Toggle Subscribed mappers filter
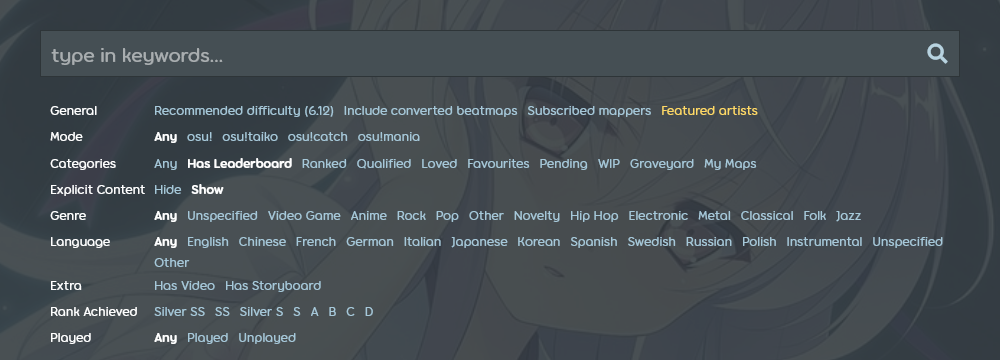1000x360 pixels. click(589, 111)
